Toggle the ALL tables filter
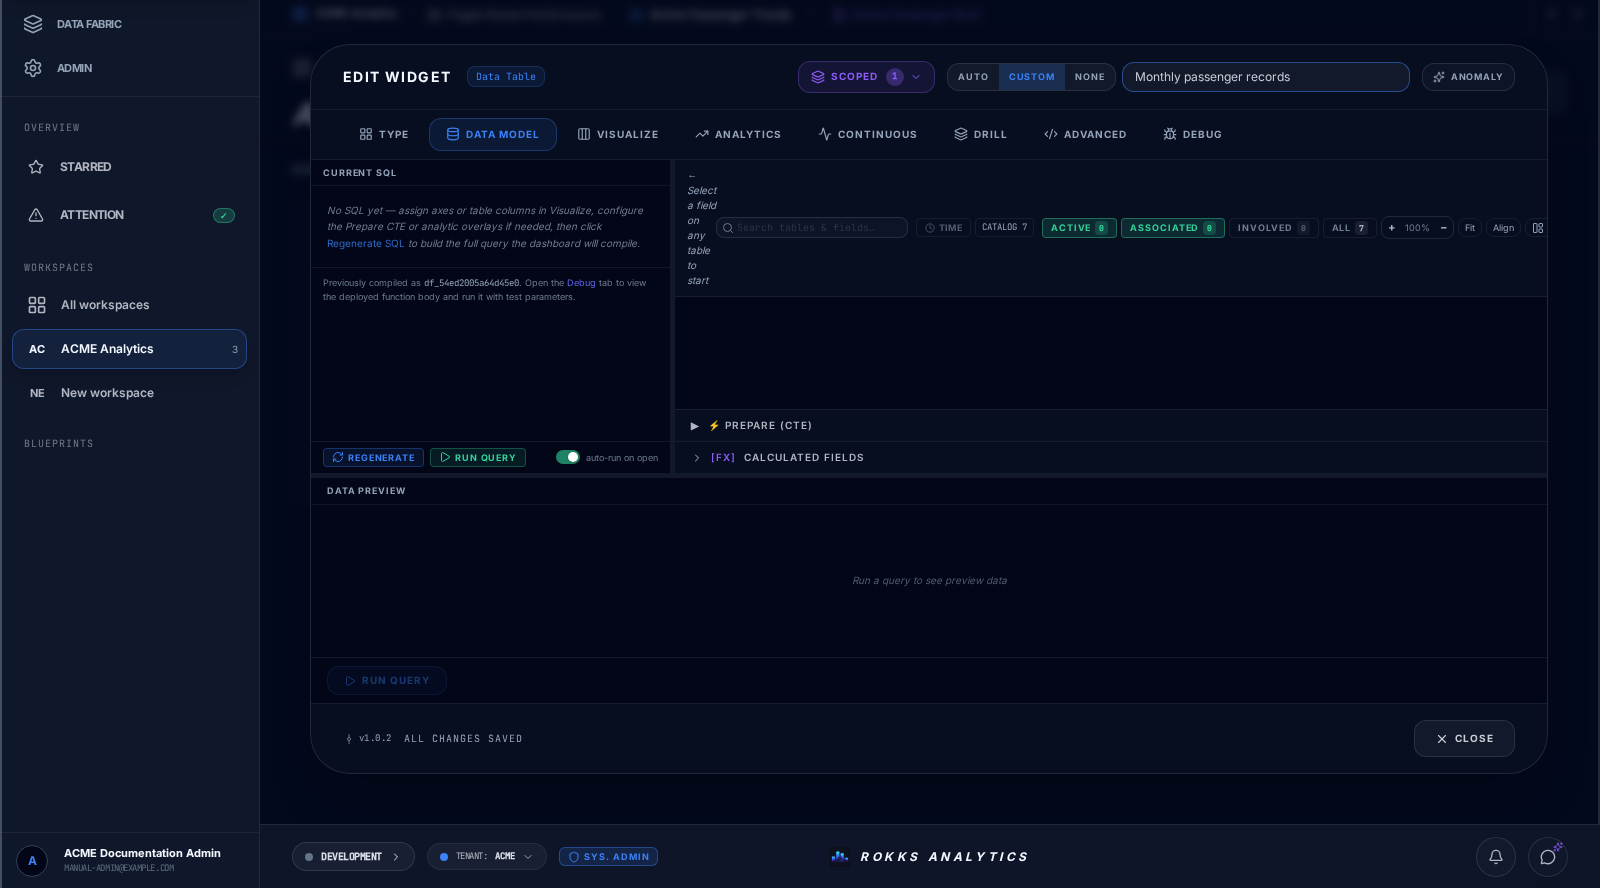This screenshot has width=1600, height=888. point(1349,228)
